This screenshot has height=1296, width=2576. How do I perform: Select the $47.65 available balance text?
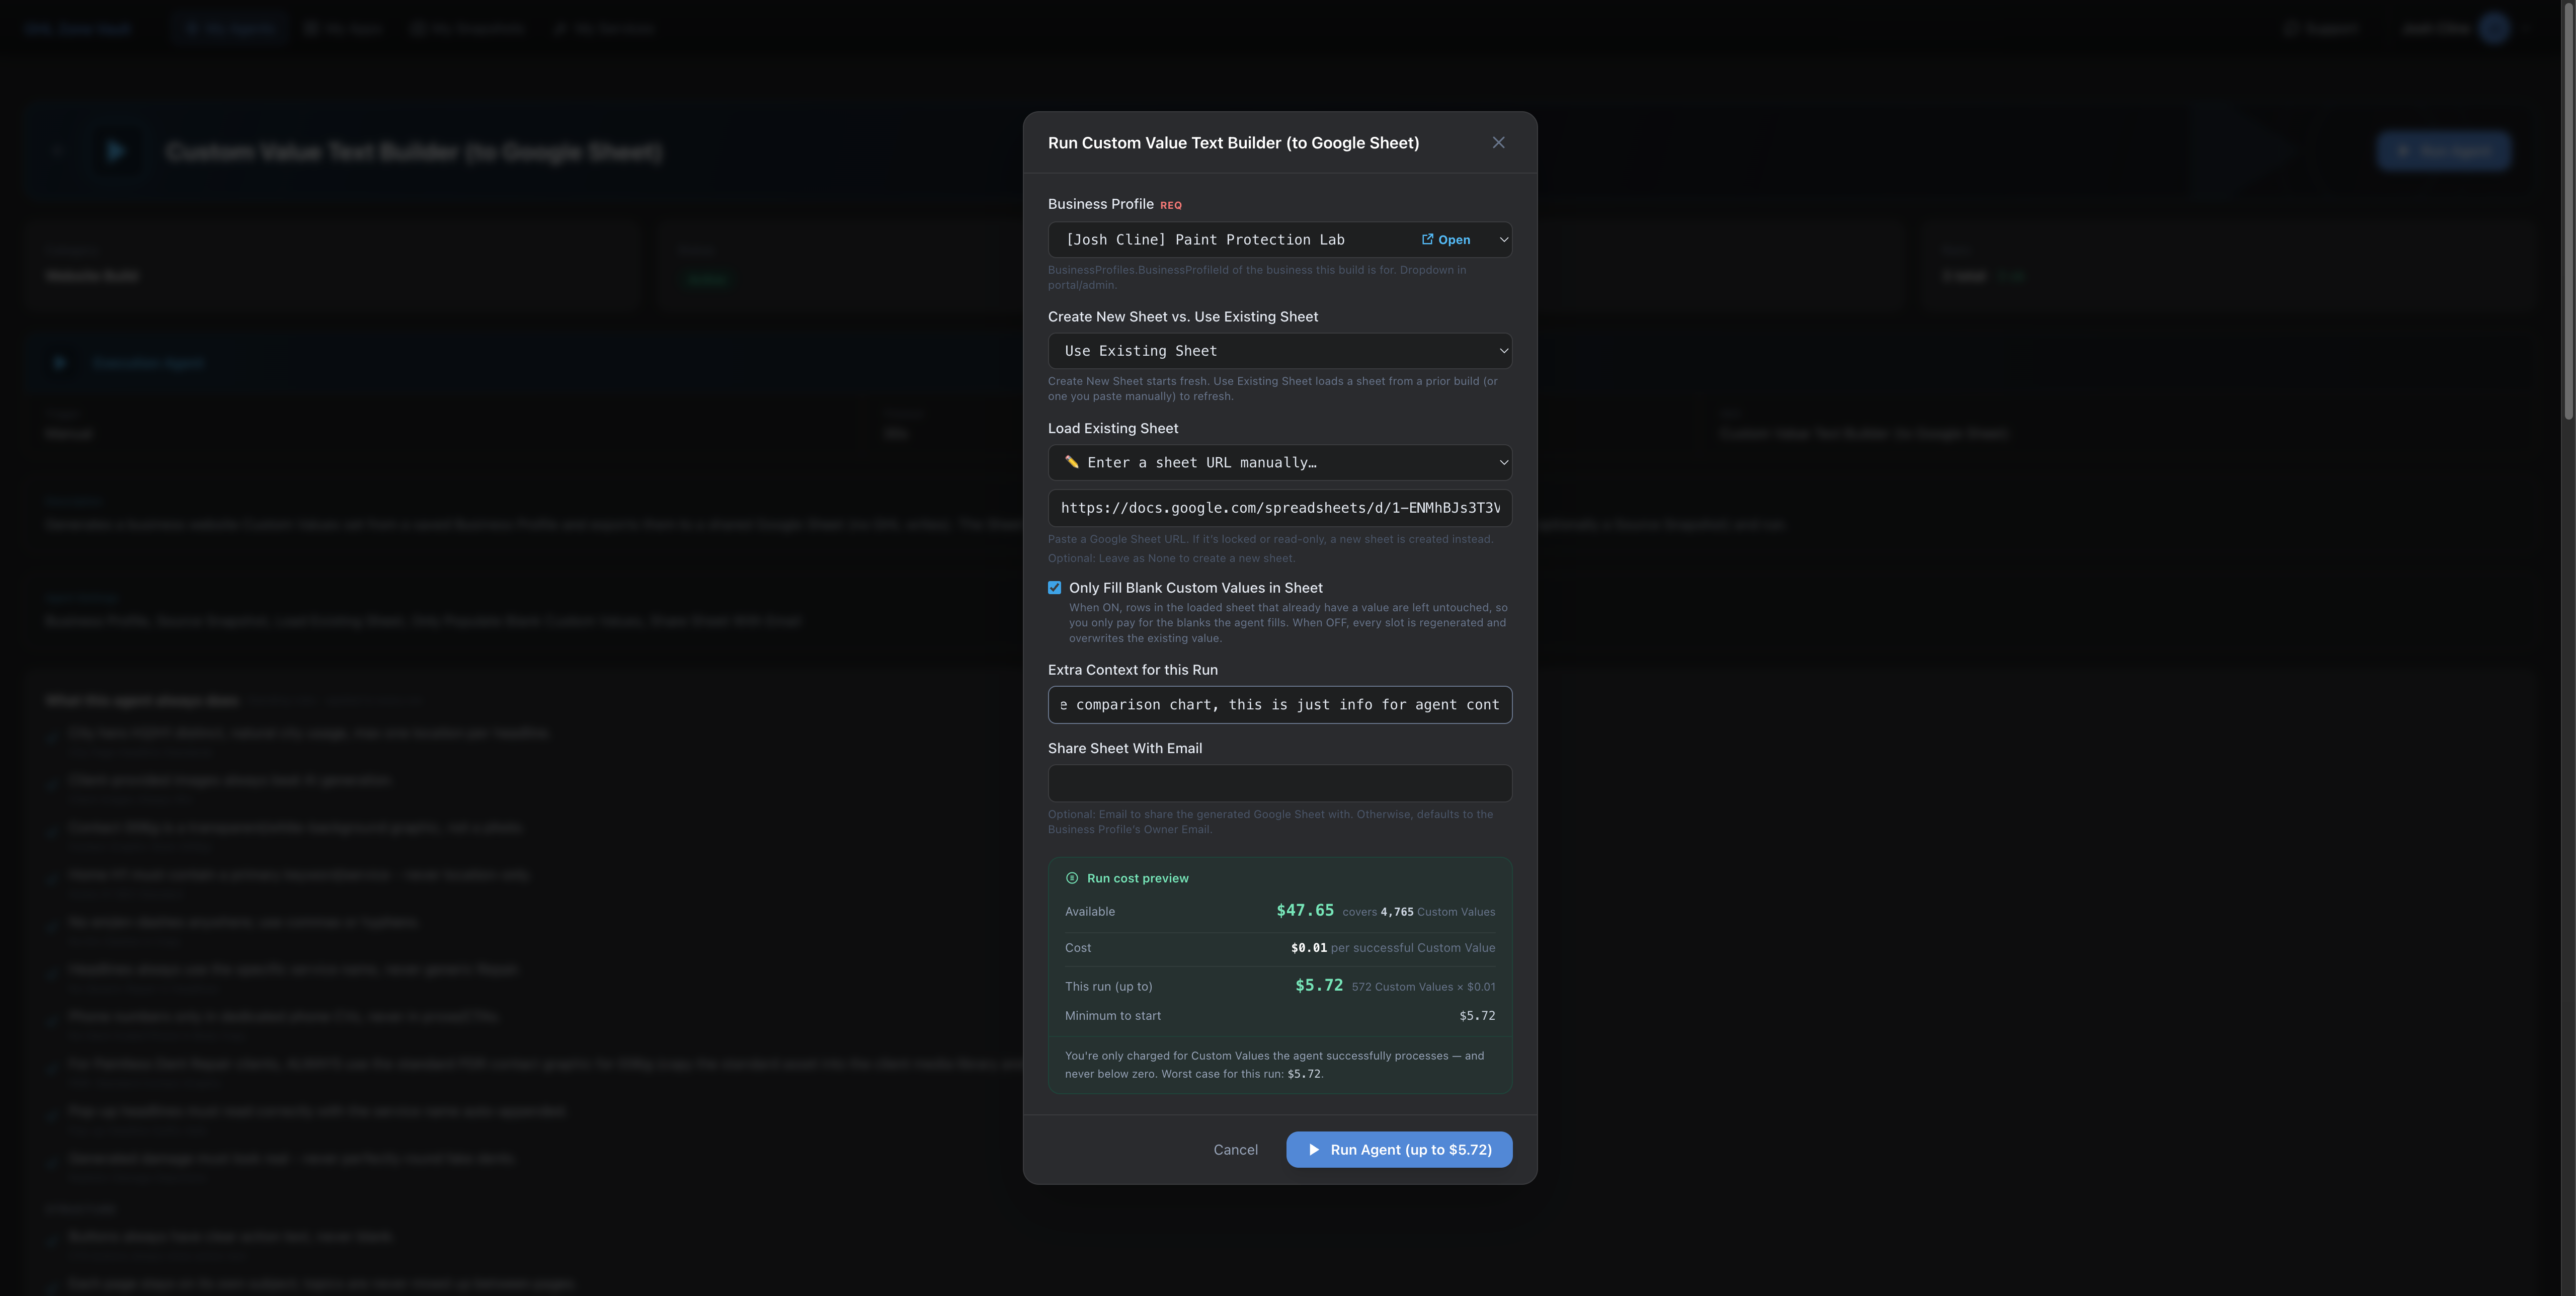[1305, 910]
